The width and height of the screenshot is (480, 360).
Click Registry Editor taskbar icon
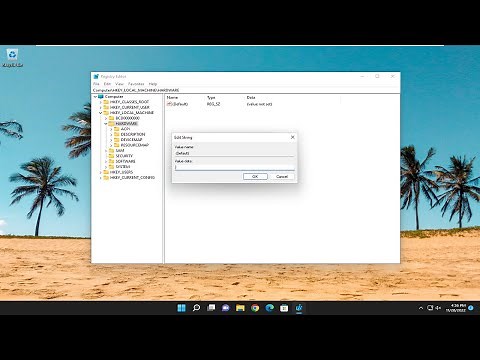click(x=299, y=308)
